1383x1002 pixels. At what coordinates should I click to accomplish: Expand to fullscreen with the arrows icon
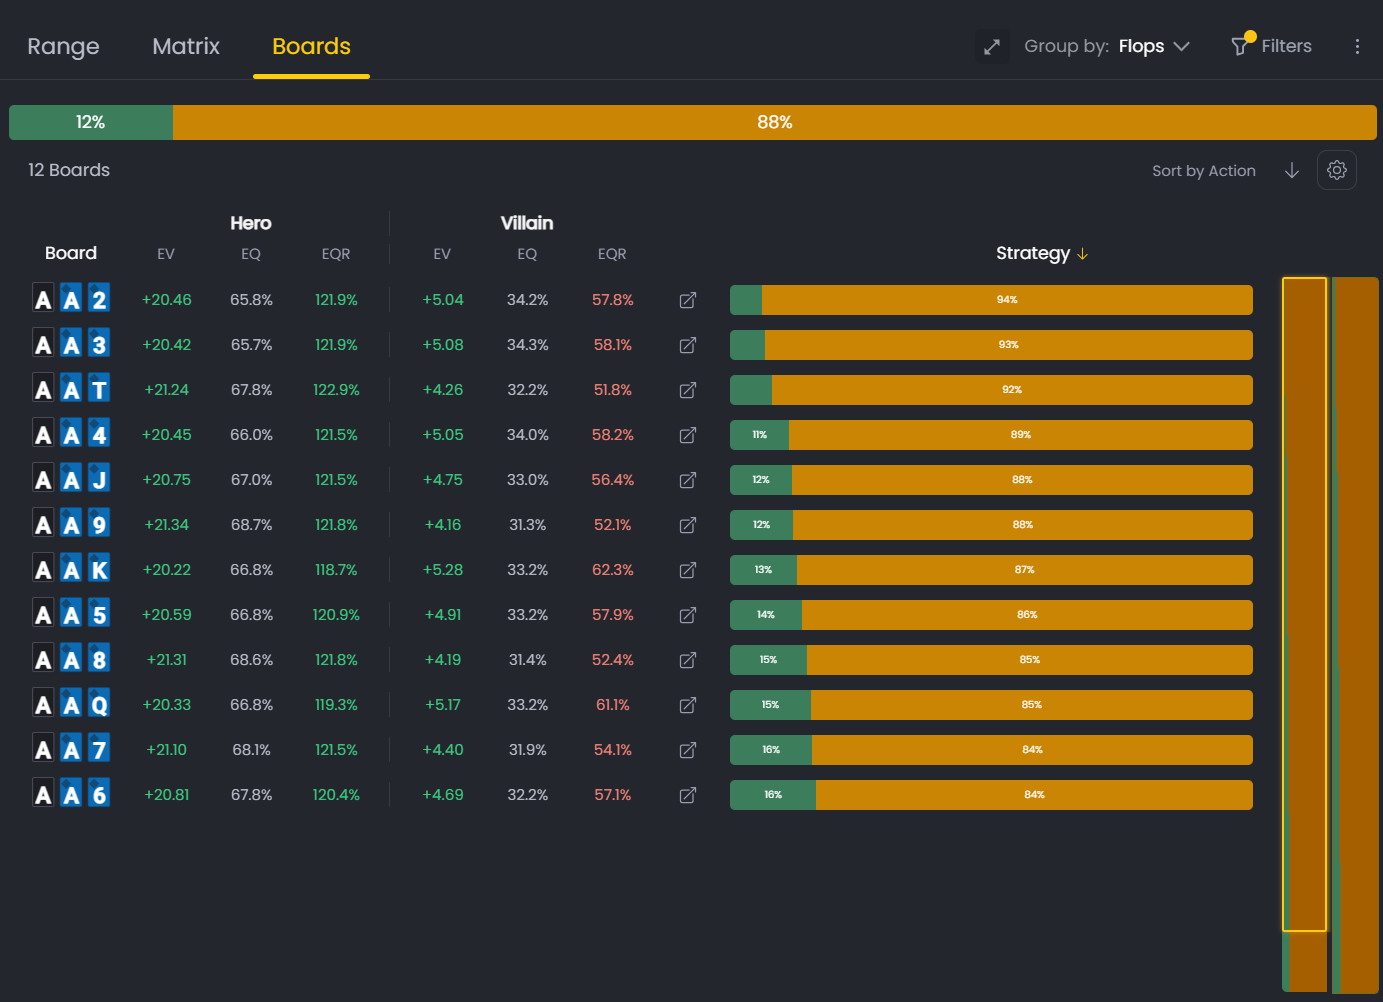click(x=992, y=46)
